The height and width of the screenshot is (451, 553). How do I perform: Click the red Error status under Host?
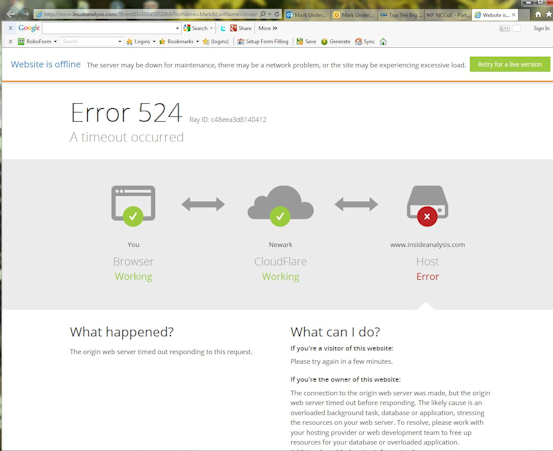coord(427,277)
